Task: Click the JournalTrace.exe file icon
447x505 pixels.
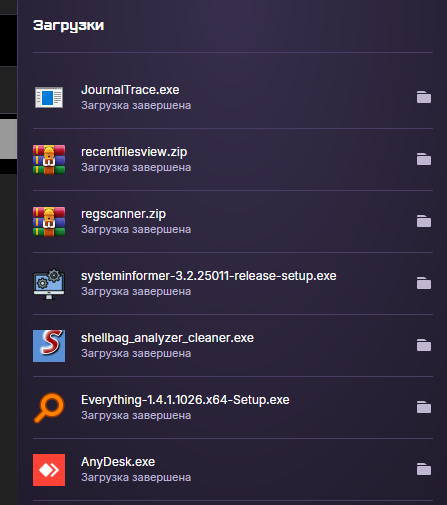Action: pos(49,97)
